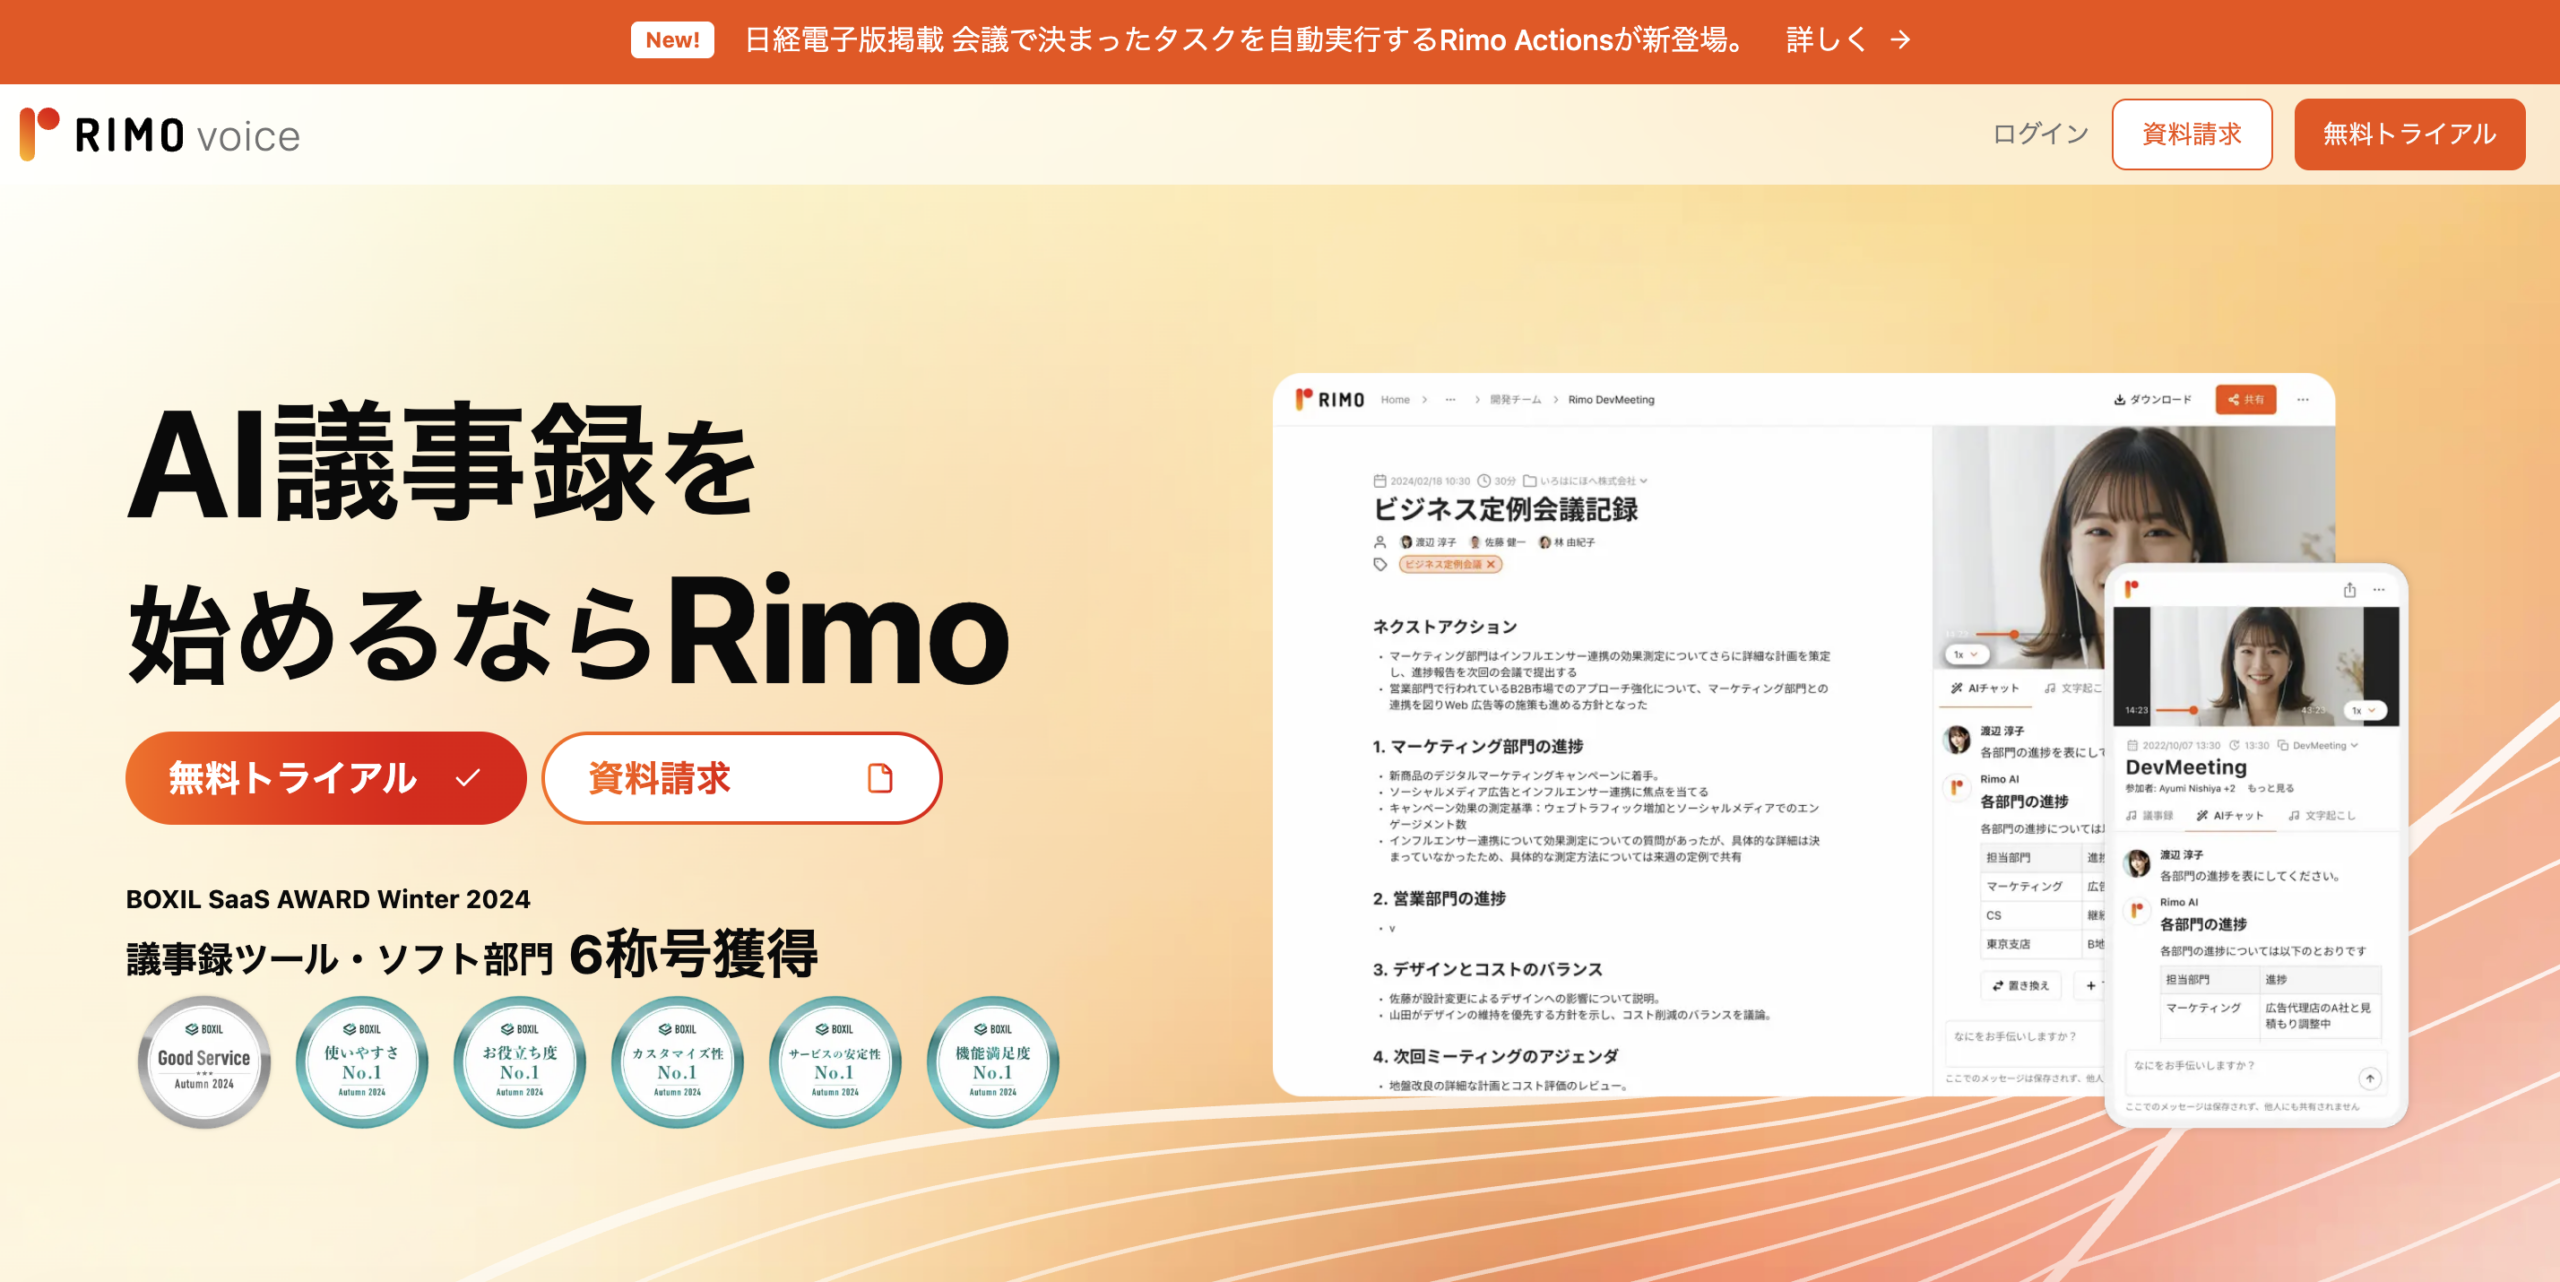Click the share icon in the mobile preview

2350,589
